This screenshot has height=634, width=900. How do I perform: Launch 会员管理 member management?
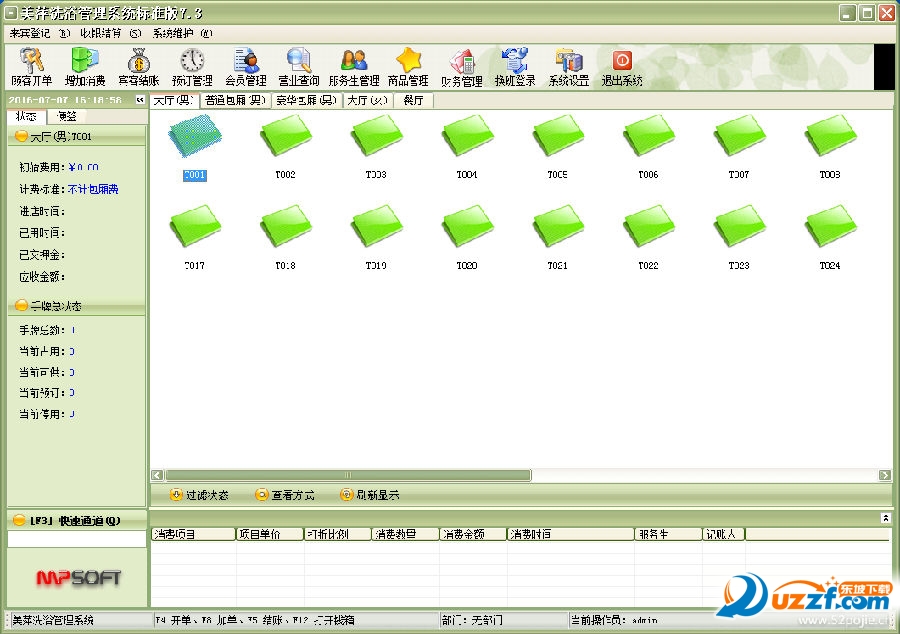[246, 66]
